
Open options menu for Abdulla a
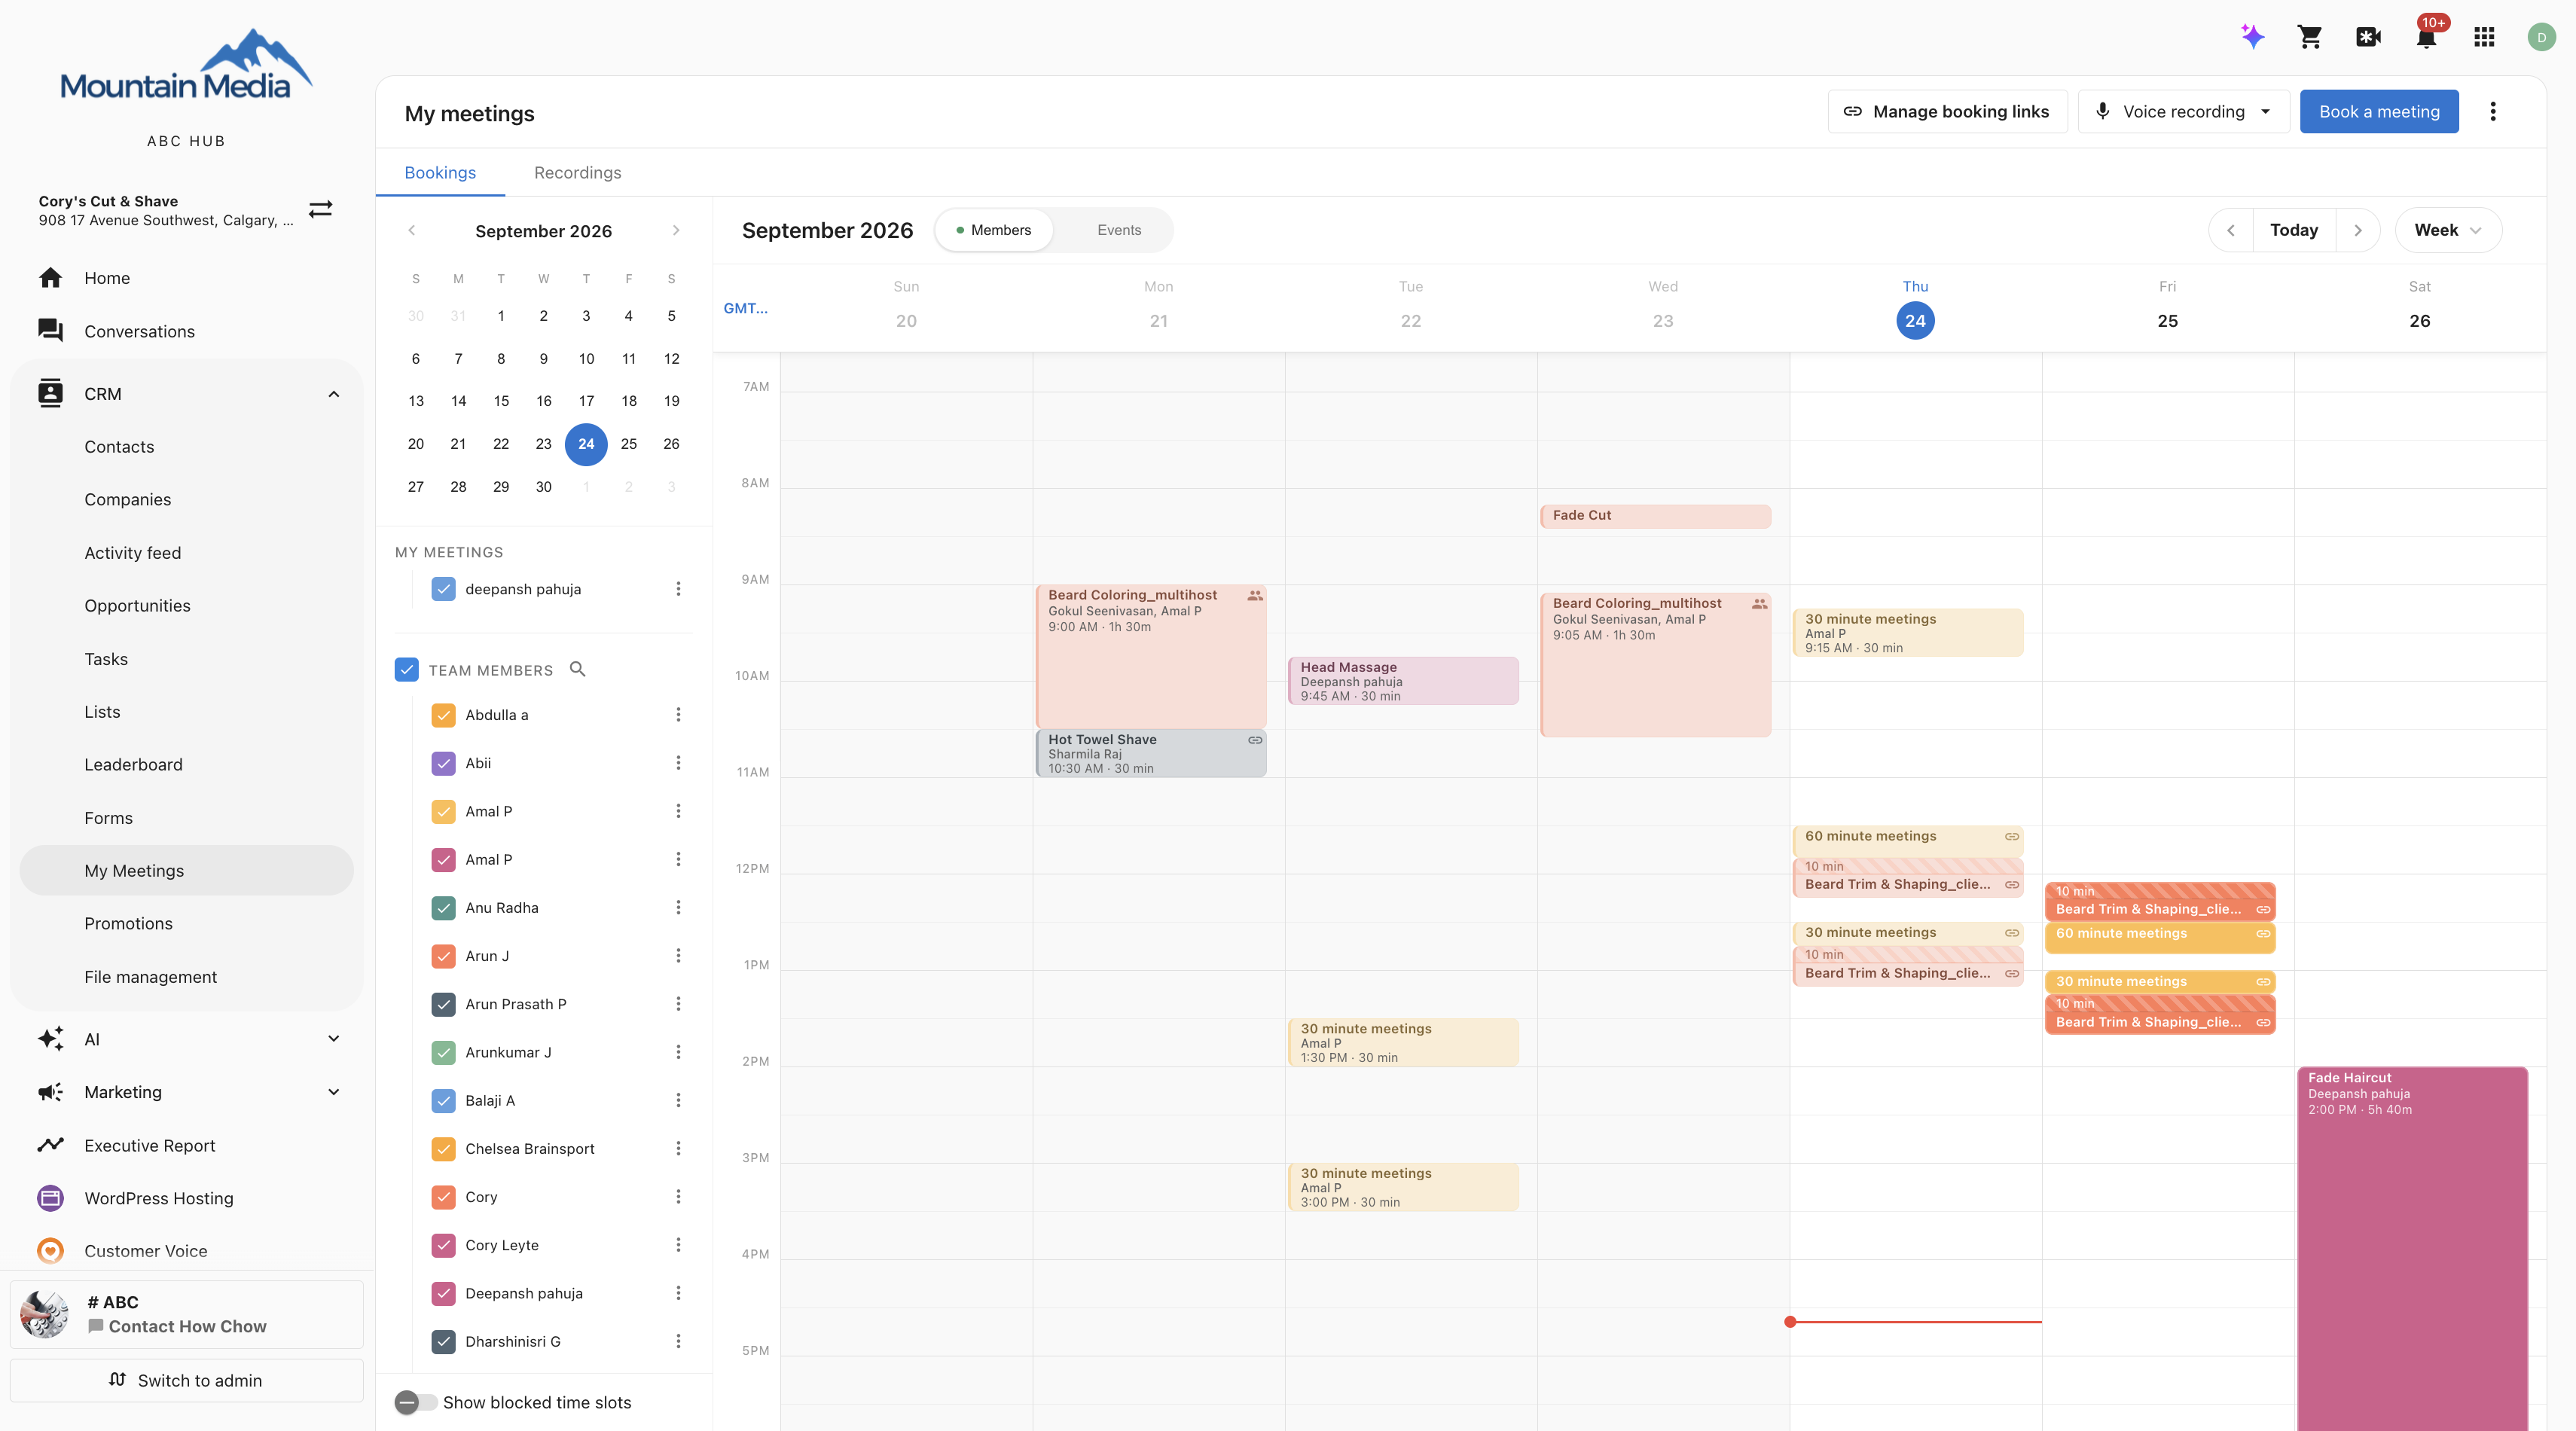678,715
